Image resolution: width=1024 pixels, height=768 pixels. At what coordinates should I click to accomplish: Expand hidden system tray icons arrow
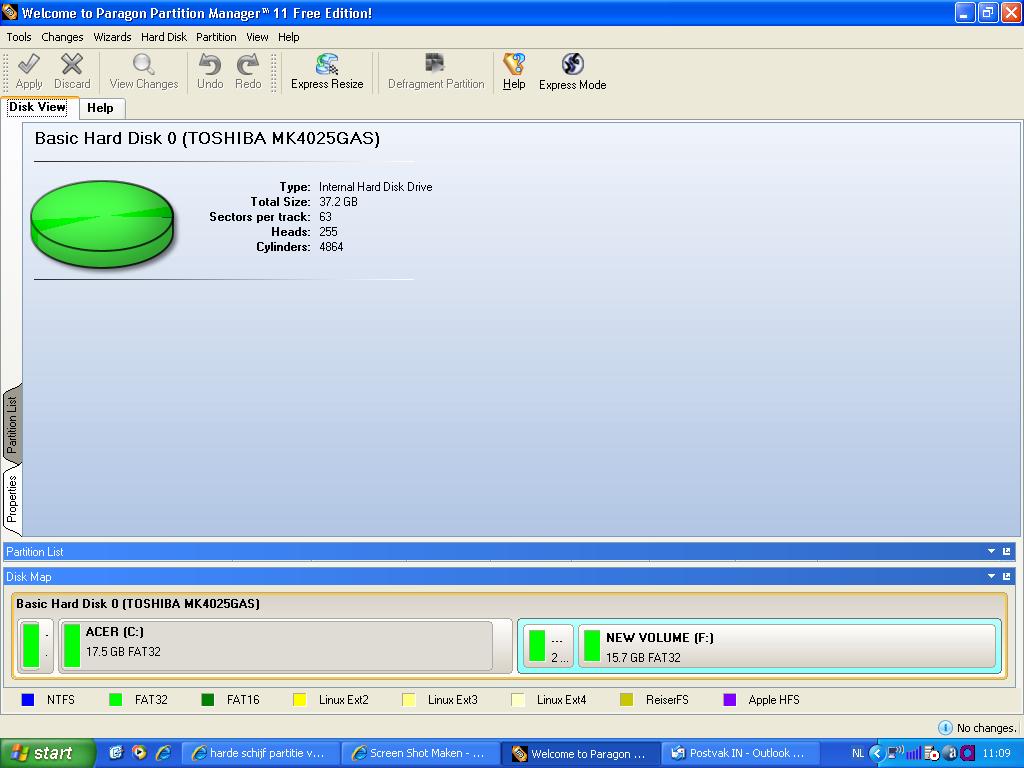point(876,754)
